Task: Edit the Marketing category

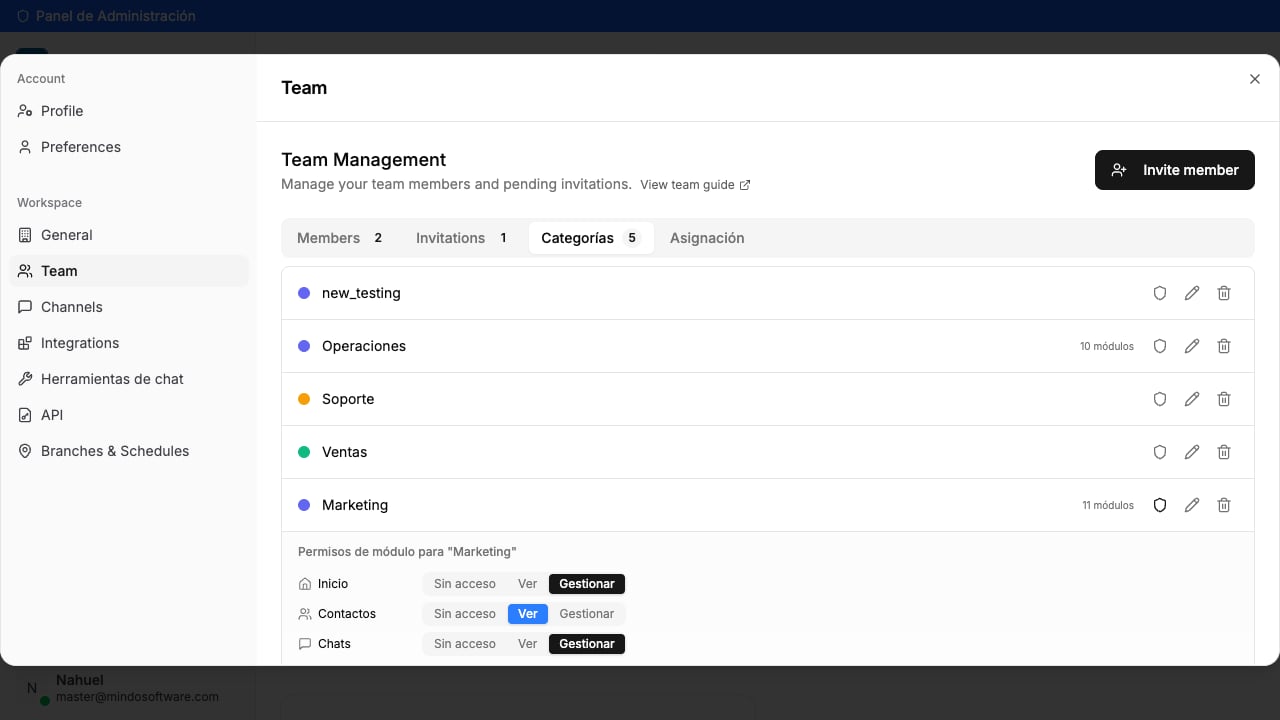Action: point(1192,505)
